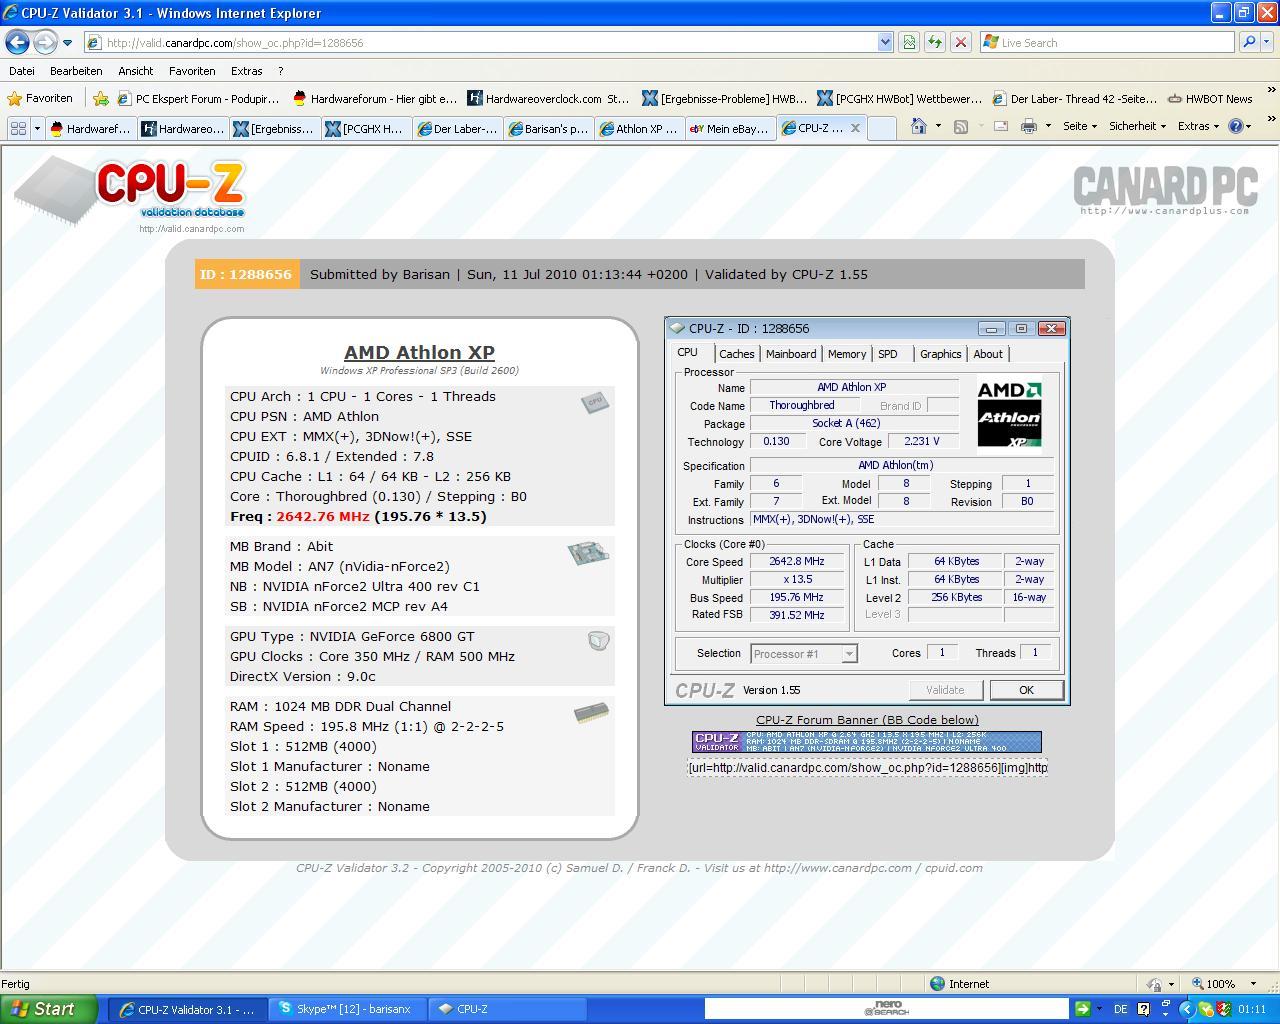Open the Mainboard tab in CPU-Z panel
1280x1024 pixels.
[x=791, y=354]
